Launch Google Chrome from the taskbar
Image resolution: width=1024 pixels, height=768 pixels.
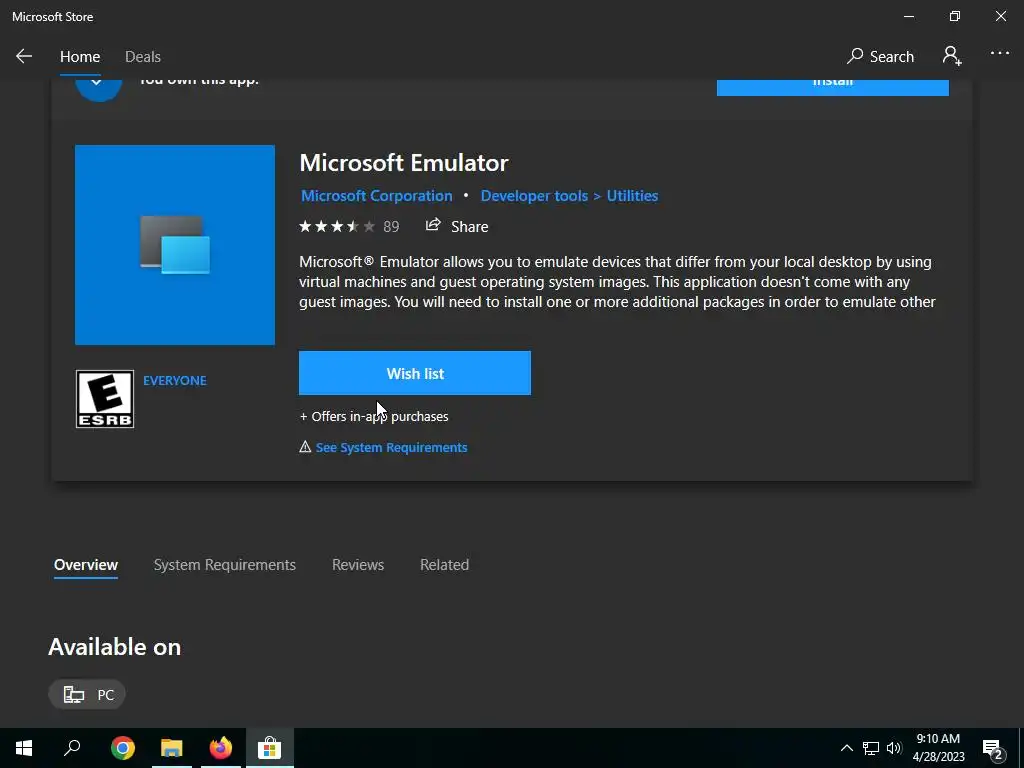[123, 748]
